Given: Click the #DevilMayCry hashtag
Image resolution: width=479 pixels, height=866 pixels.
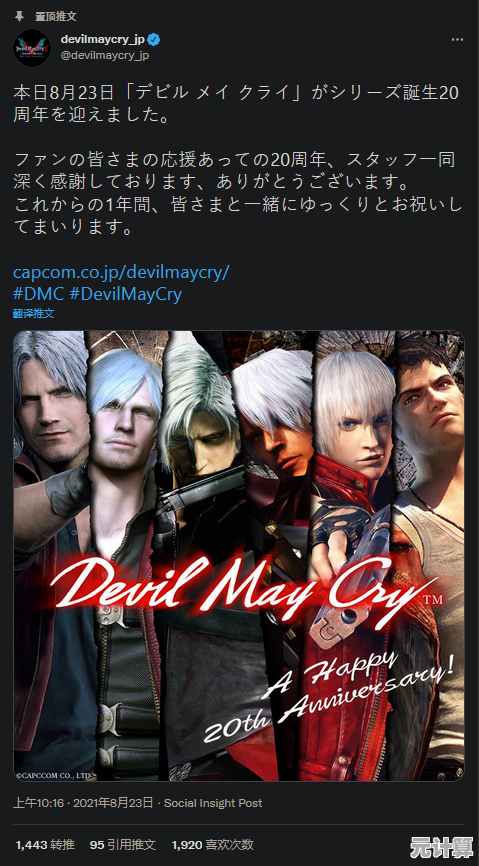Looking at the screenshot, I should [125, 294].
